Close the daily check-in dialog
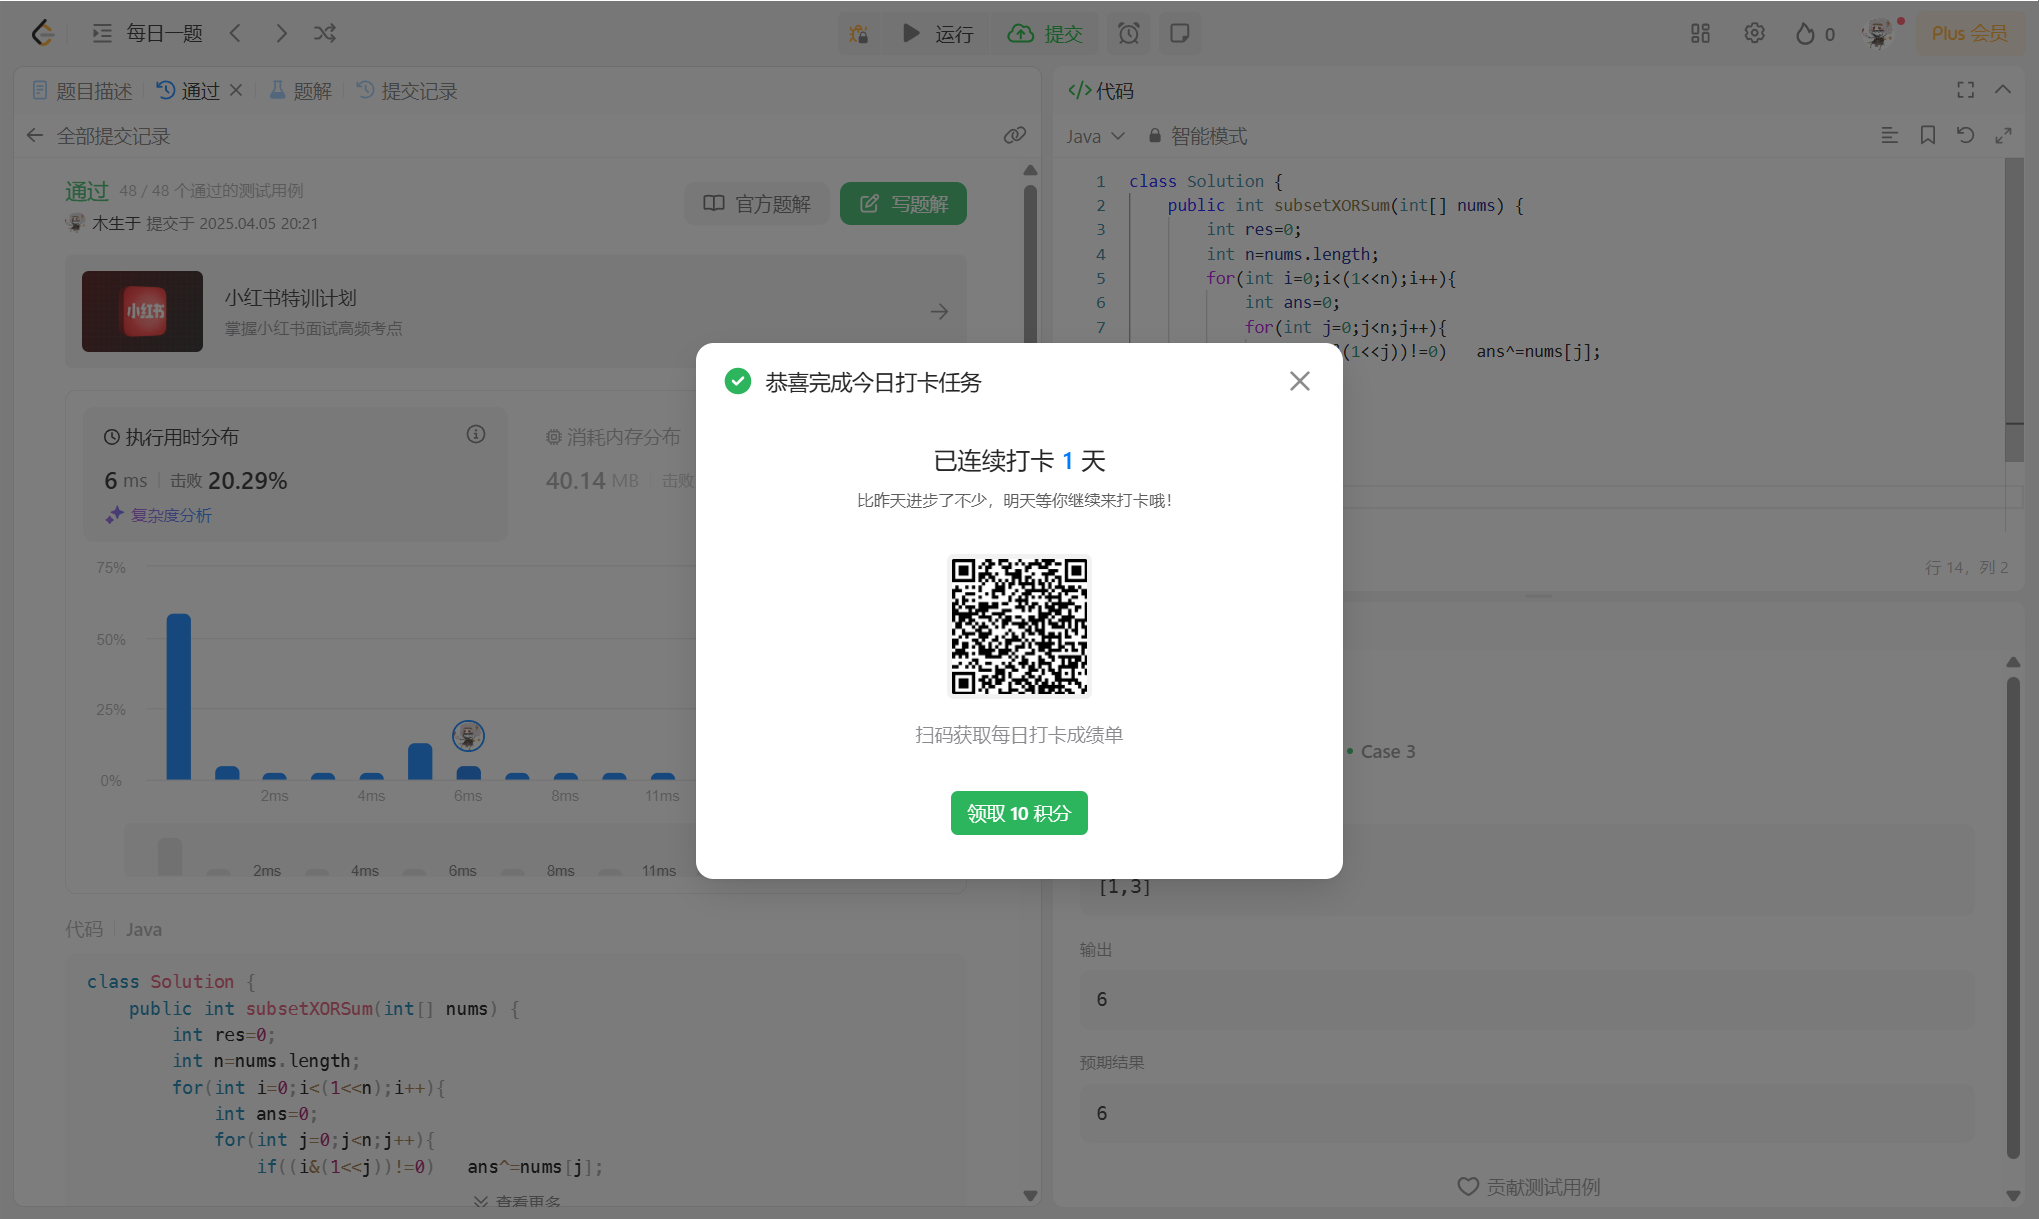2039x1219 pixels. click(1299, 381)
